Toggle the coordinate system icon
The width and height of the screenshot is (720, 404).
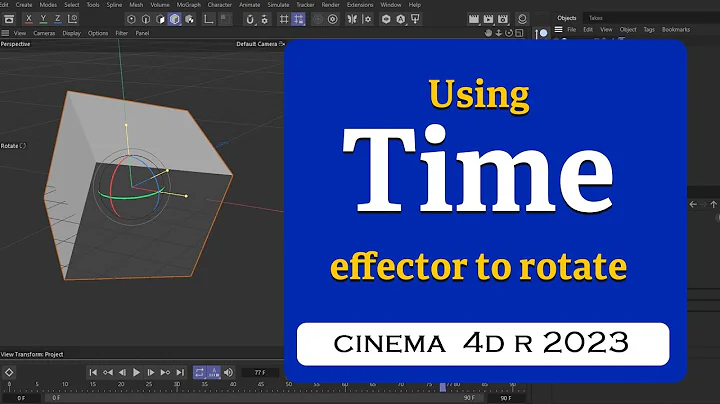pyautogui.click(x=73, y=19)
